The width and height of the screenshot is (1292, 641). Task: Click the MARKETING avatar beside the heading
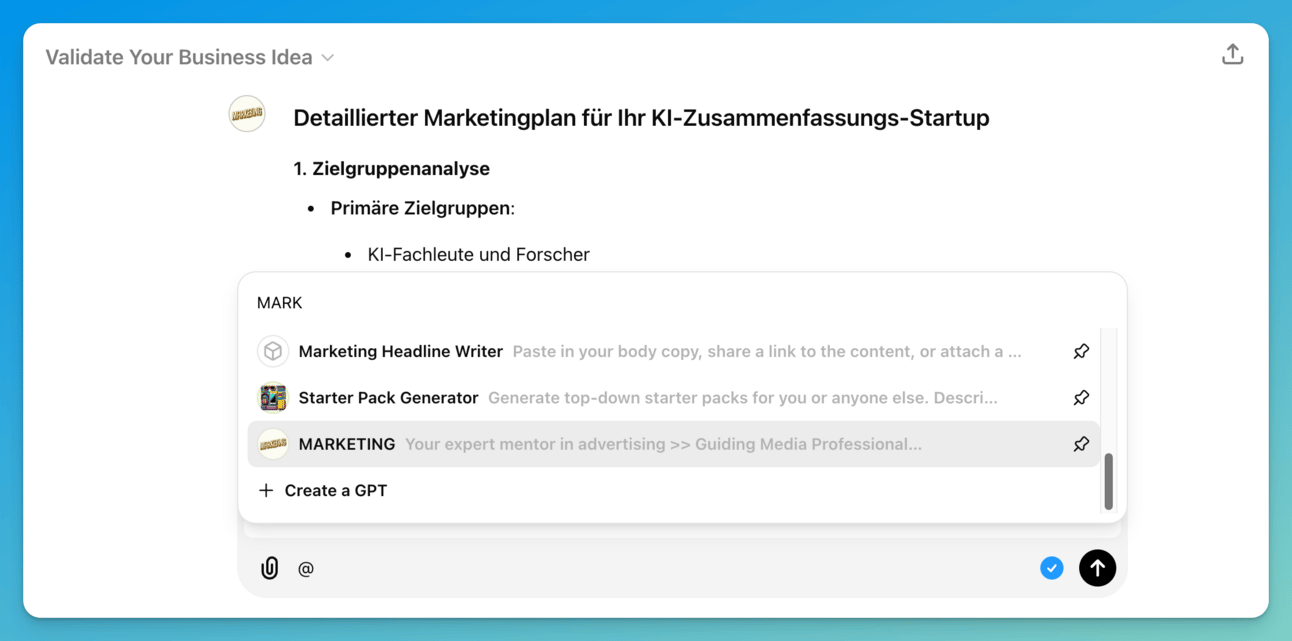pyautogui.click(x=247, y=114)
